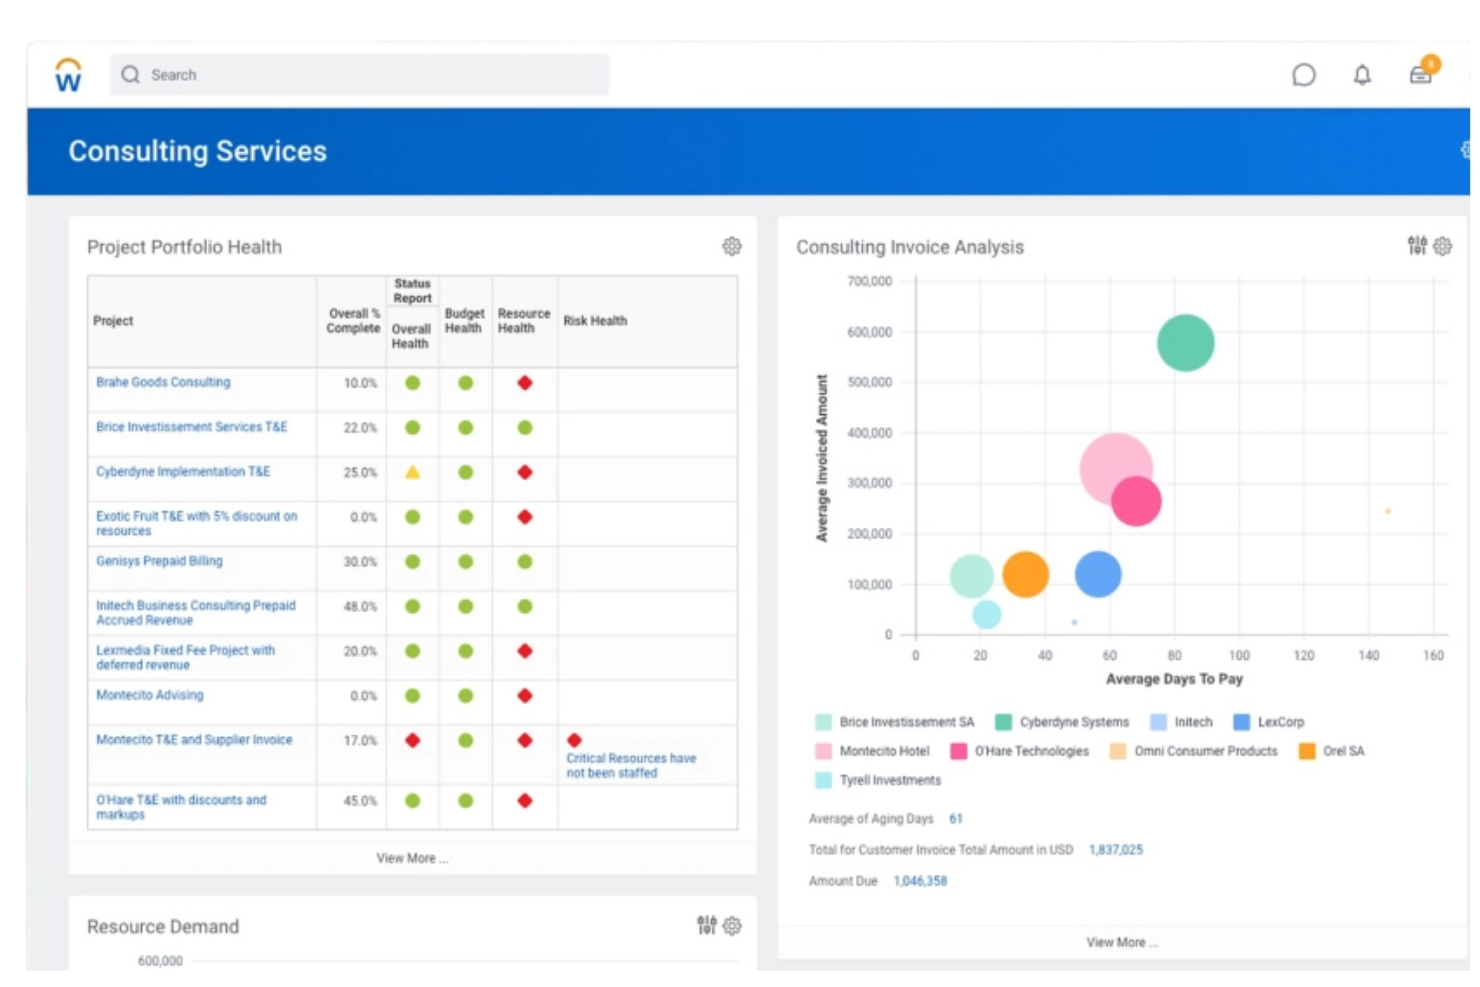The image size is (1480, 987).
Task: Click the blue LexCorp bubble in chart
Action: pyautogui.click(x=1097, y=575)
